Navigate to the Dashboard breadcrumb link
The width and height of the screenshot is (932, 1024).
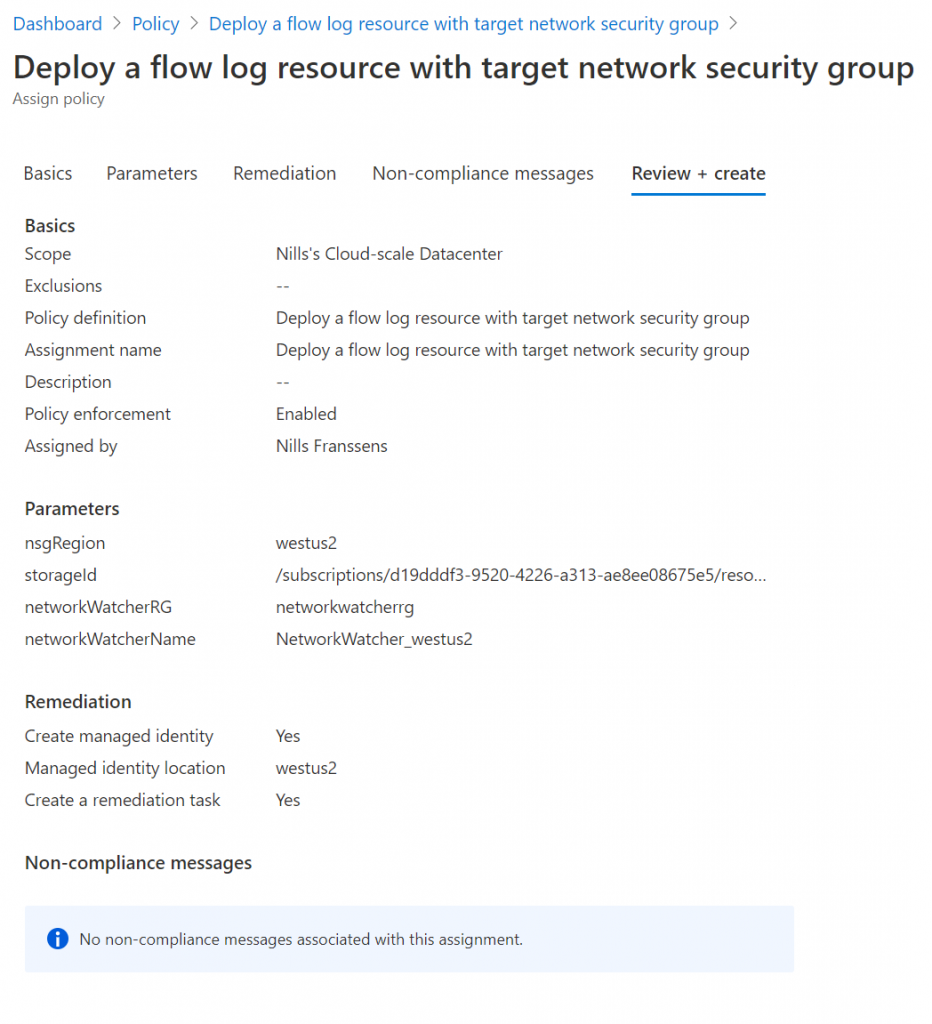(x=57, y=24)
